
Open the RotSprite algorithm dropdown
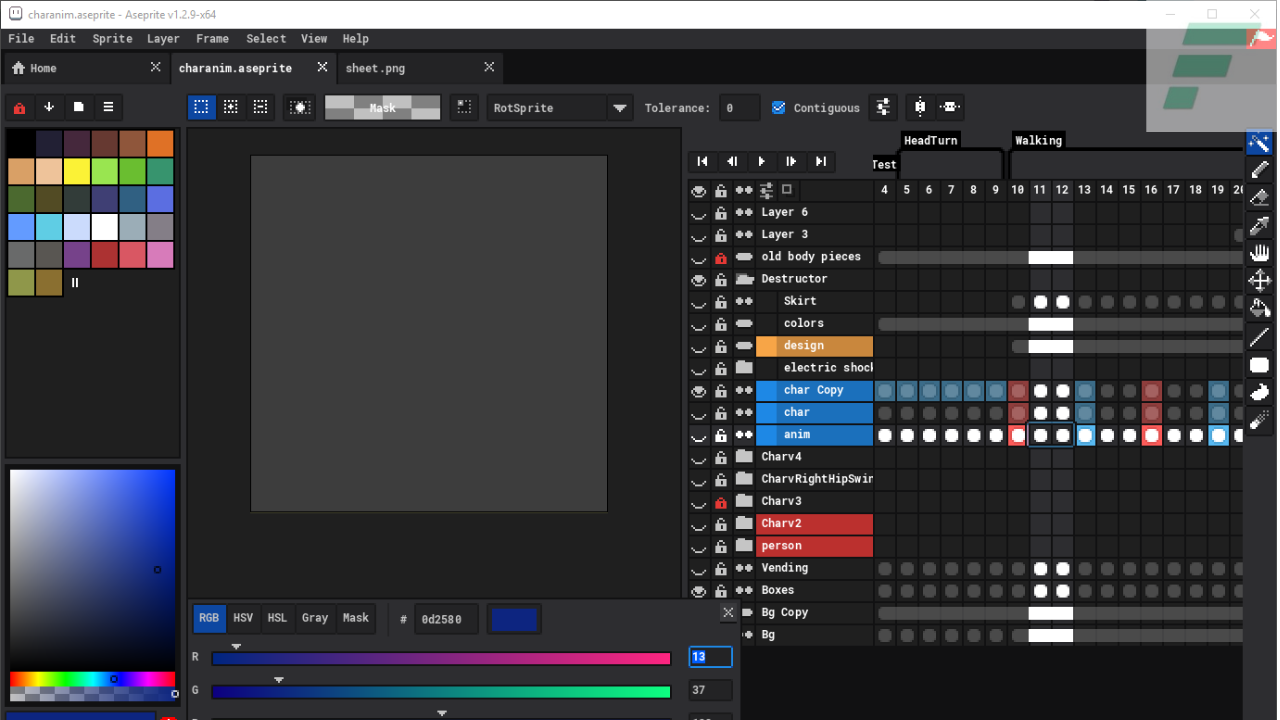click(x=620, y=108)
